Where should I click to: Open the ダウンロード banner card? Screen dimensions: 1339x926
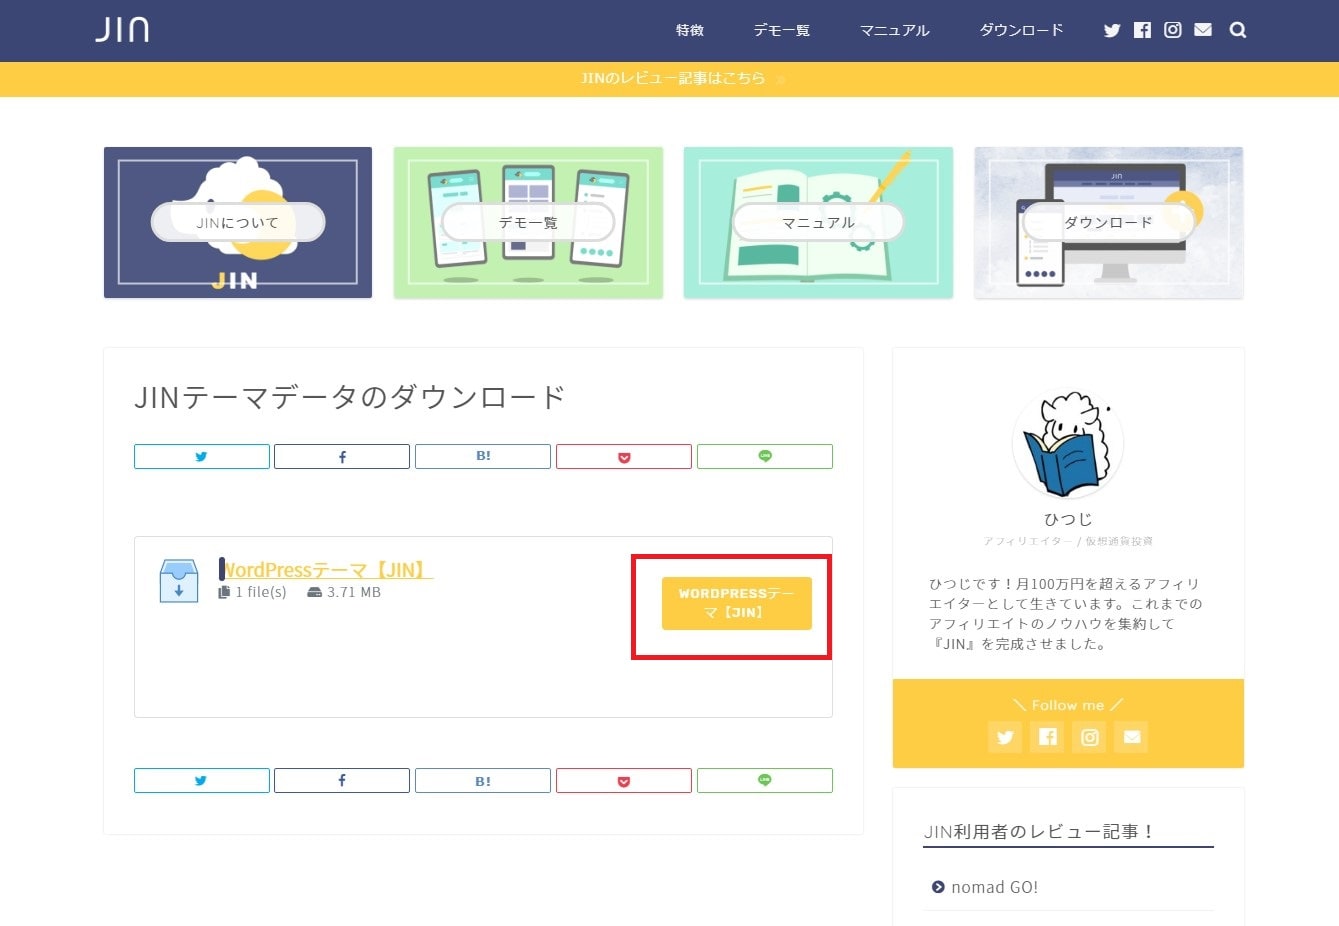point(1109,222)
